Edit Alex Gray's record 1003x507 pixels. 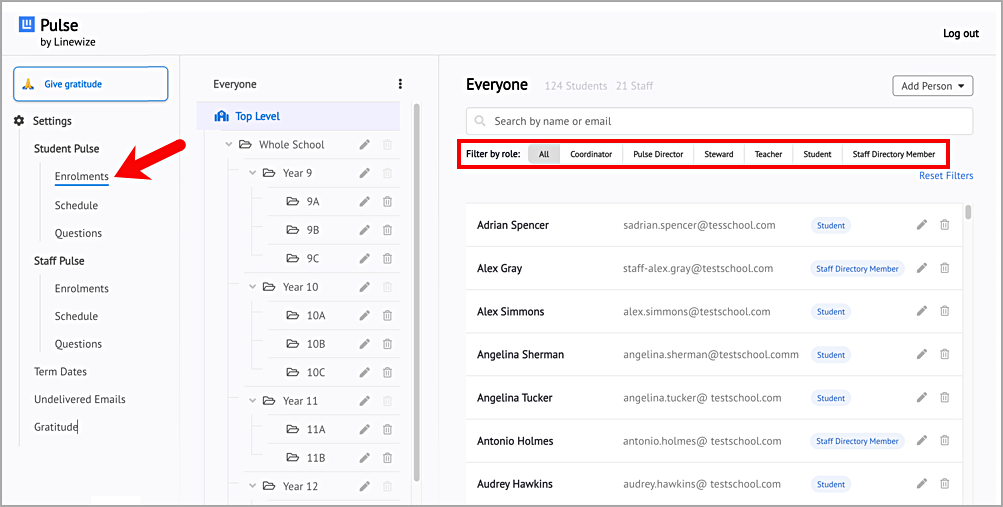922,268
